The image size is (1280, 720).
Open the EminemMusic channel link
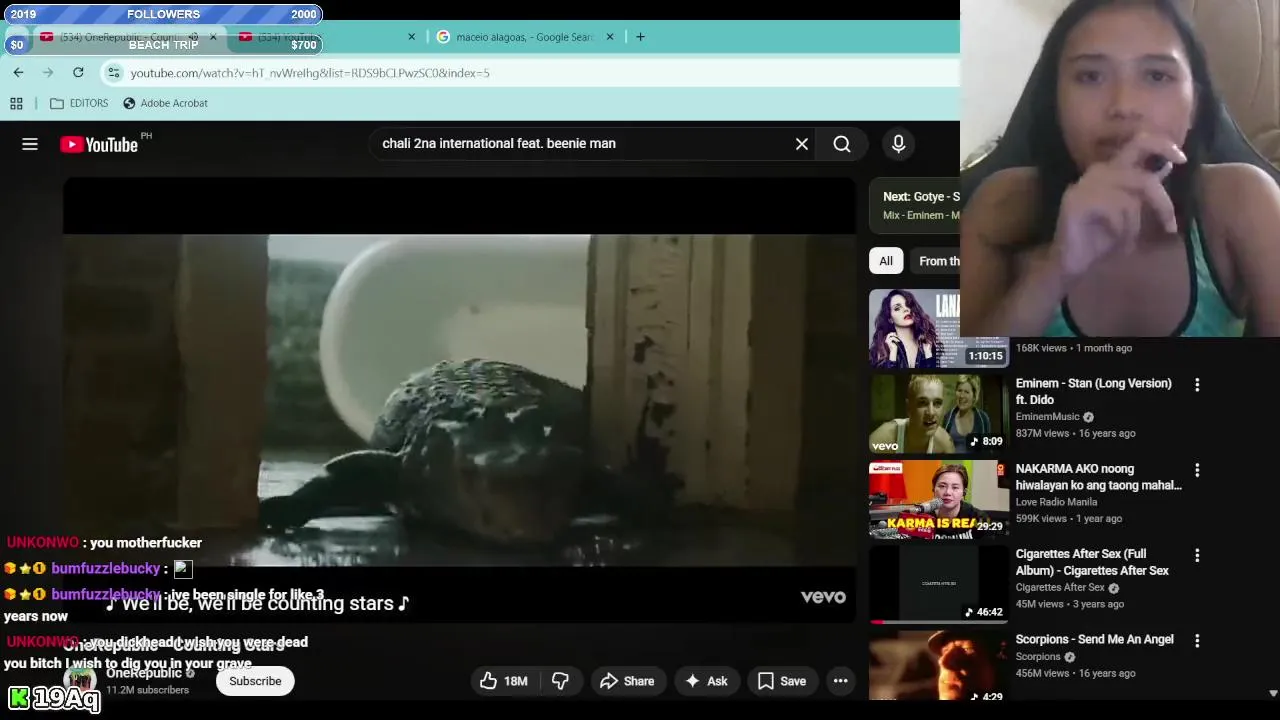[x=1047, y=417]
